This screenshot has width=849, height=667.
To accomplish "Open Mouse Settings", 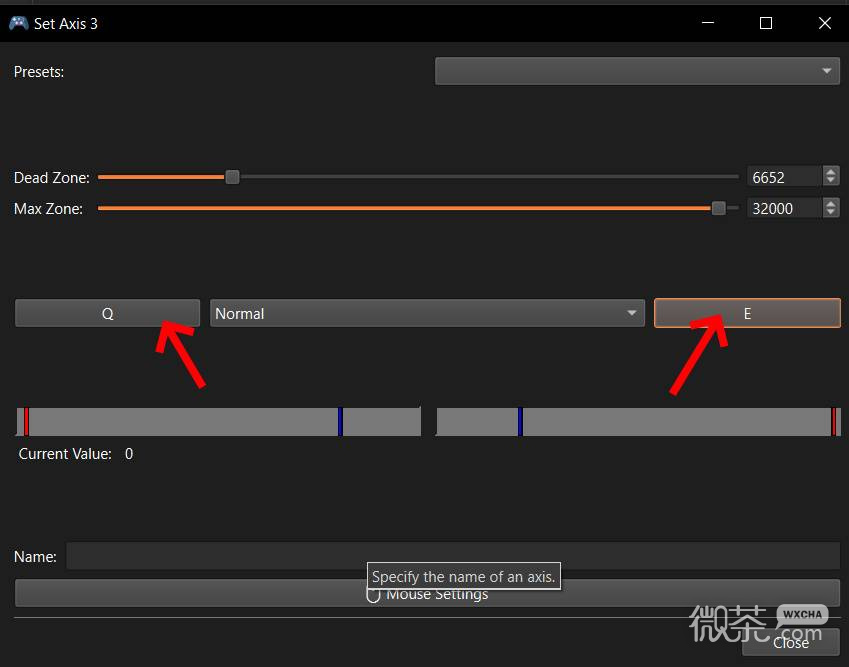I will (427, 593).
